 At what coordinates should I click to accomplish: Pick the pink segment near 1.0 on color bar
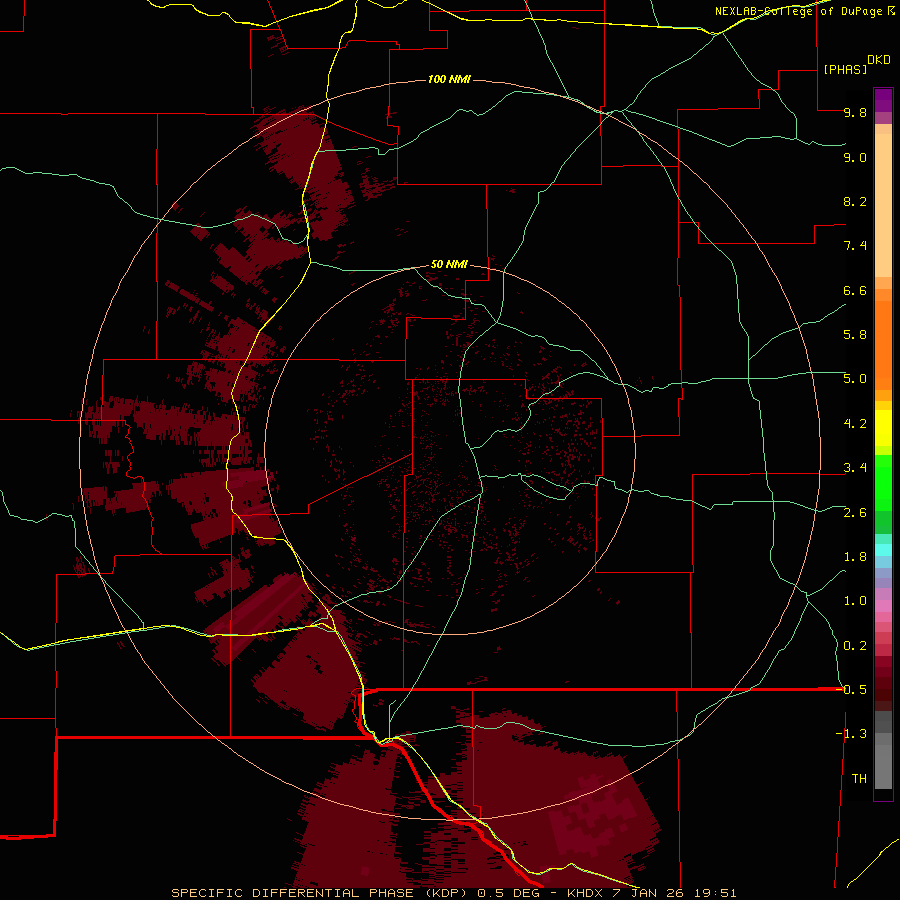[x=883, y=606]
